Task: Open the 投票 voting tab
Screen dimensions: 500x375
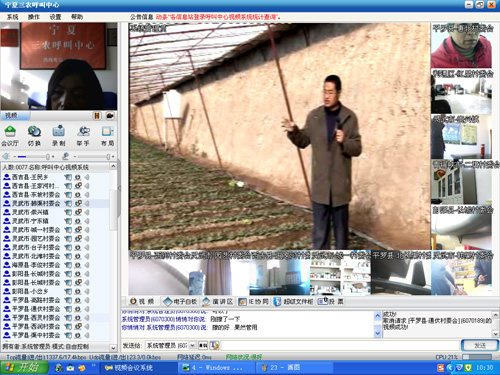Action: click(x=331, y=302)
